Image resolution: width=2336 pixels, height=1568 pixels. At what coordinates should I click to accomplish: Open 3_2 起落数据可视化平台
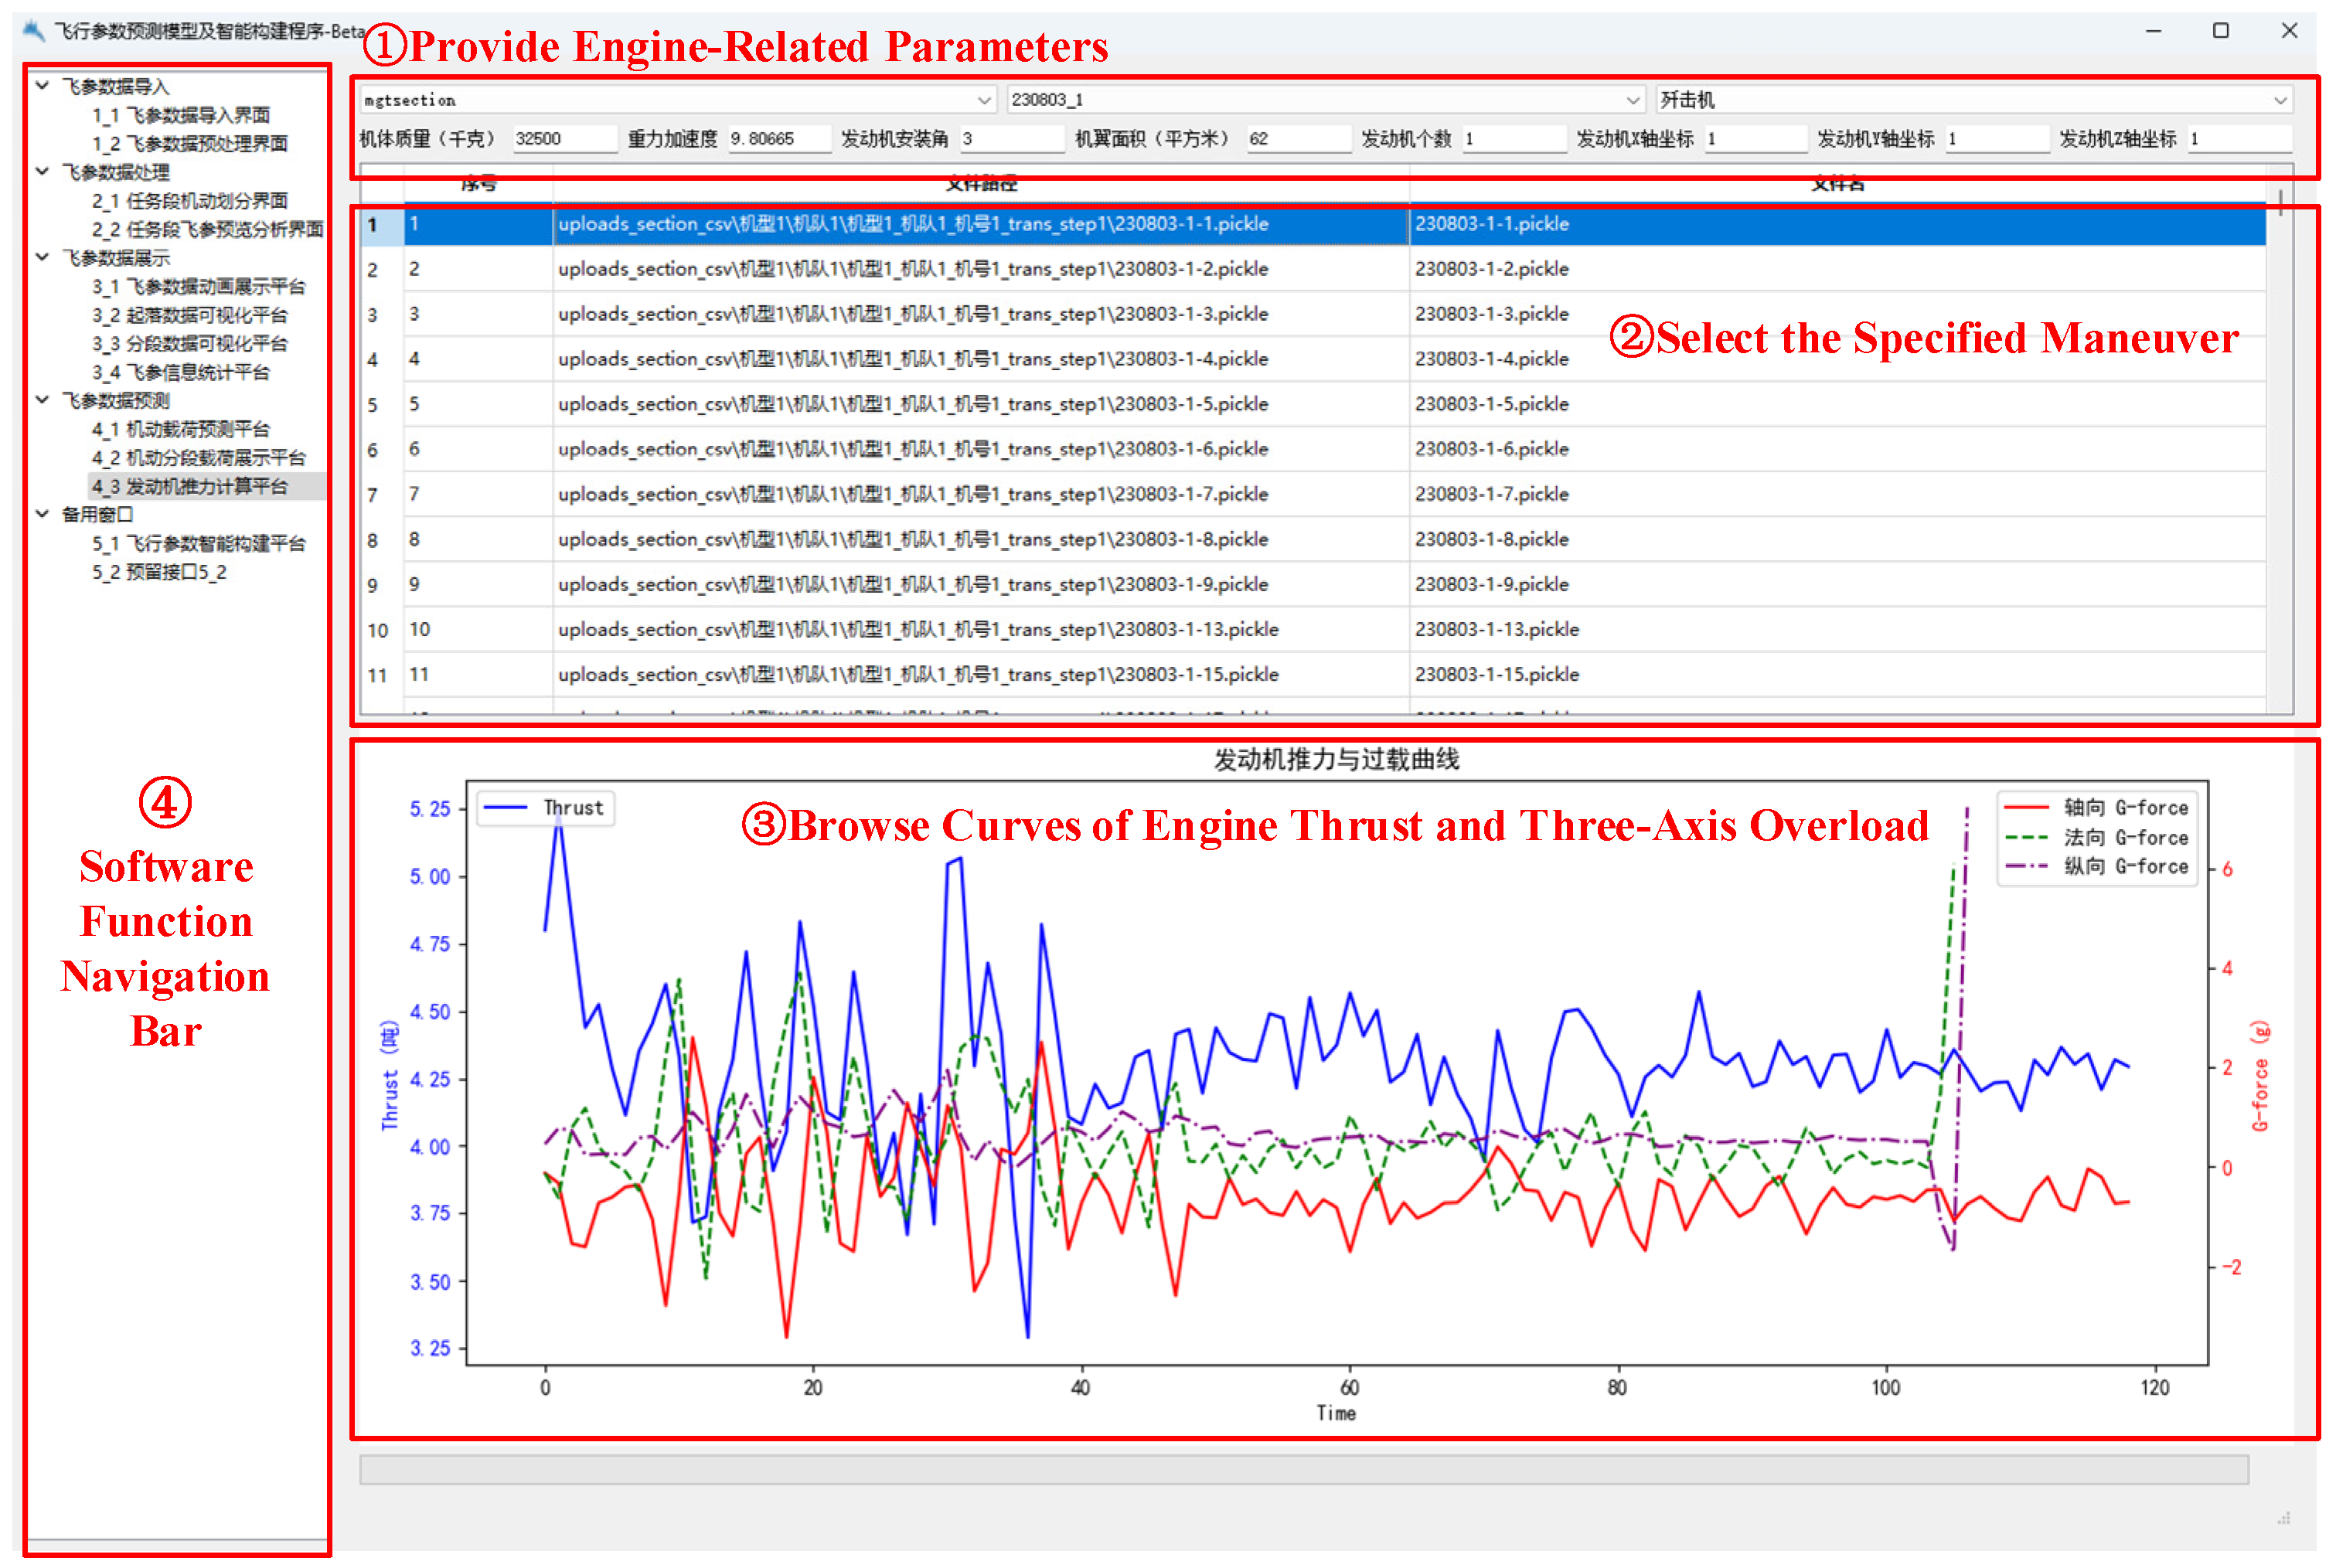[x=190, y=315]
